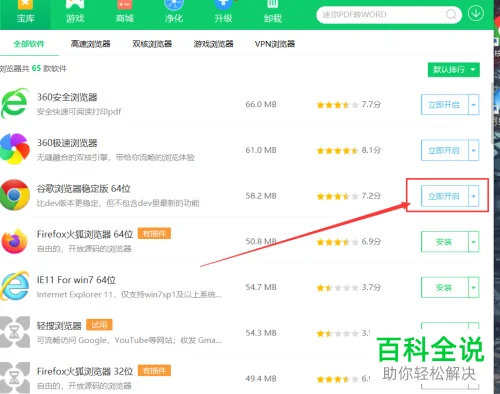Viewport: 500px width, 394px height.
Task: Click 安装 for IE11 For win7
Action: click(x=444, y=287)
